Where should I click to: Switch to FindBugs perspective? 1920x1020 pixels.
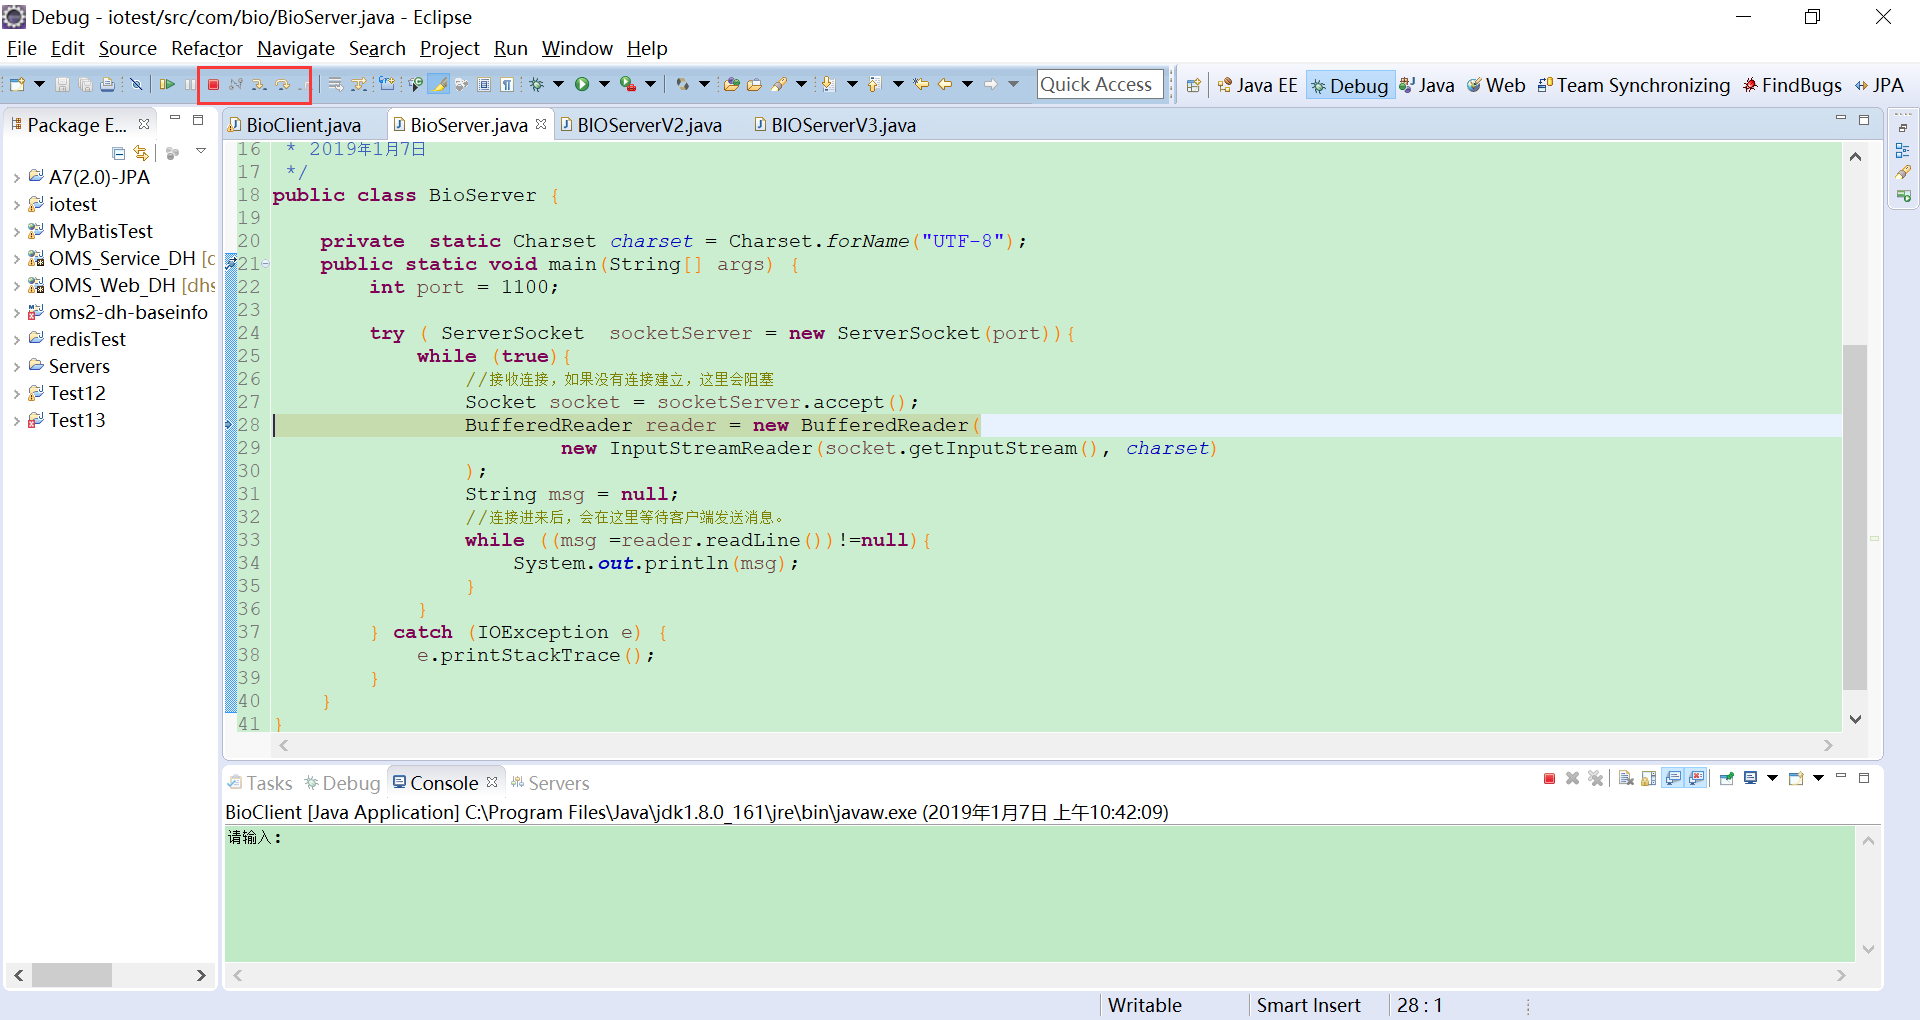pyautogui.click(x=1792, y=85)
